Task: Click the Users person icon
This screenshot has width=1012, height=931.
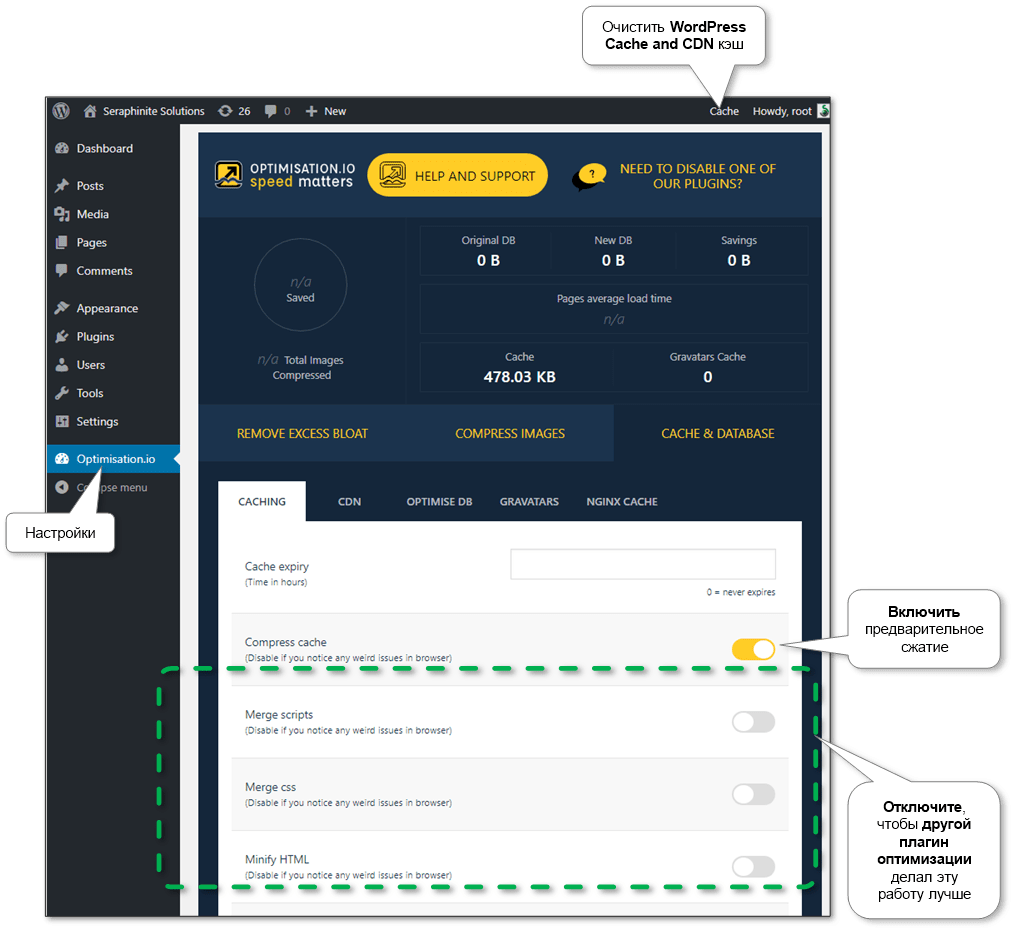Action: coord(62,365)
